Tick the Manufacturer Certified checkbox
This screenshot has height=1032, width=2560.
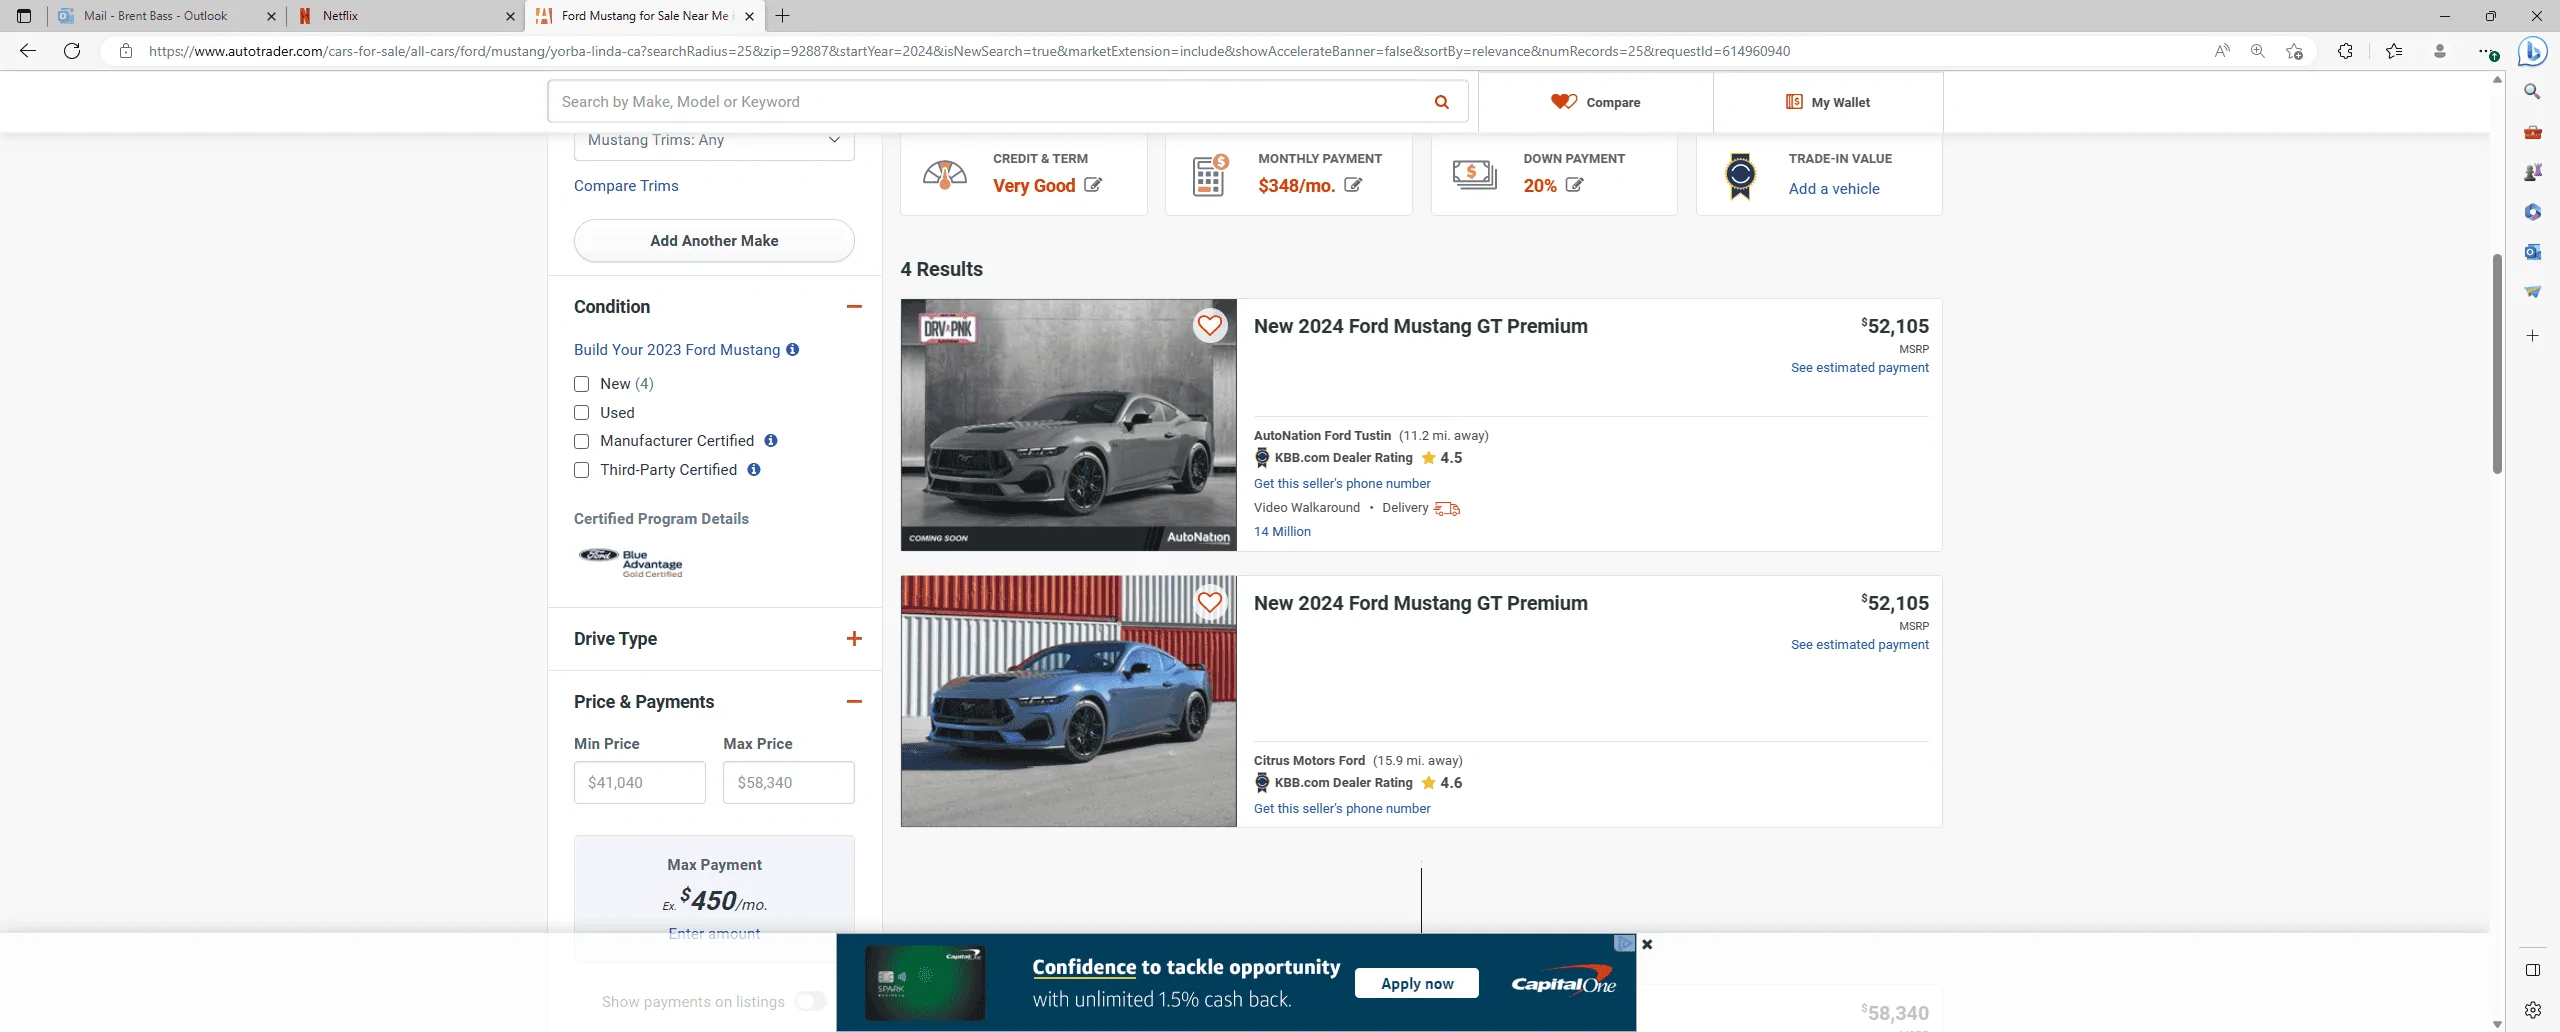(581, 441)
